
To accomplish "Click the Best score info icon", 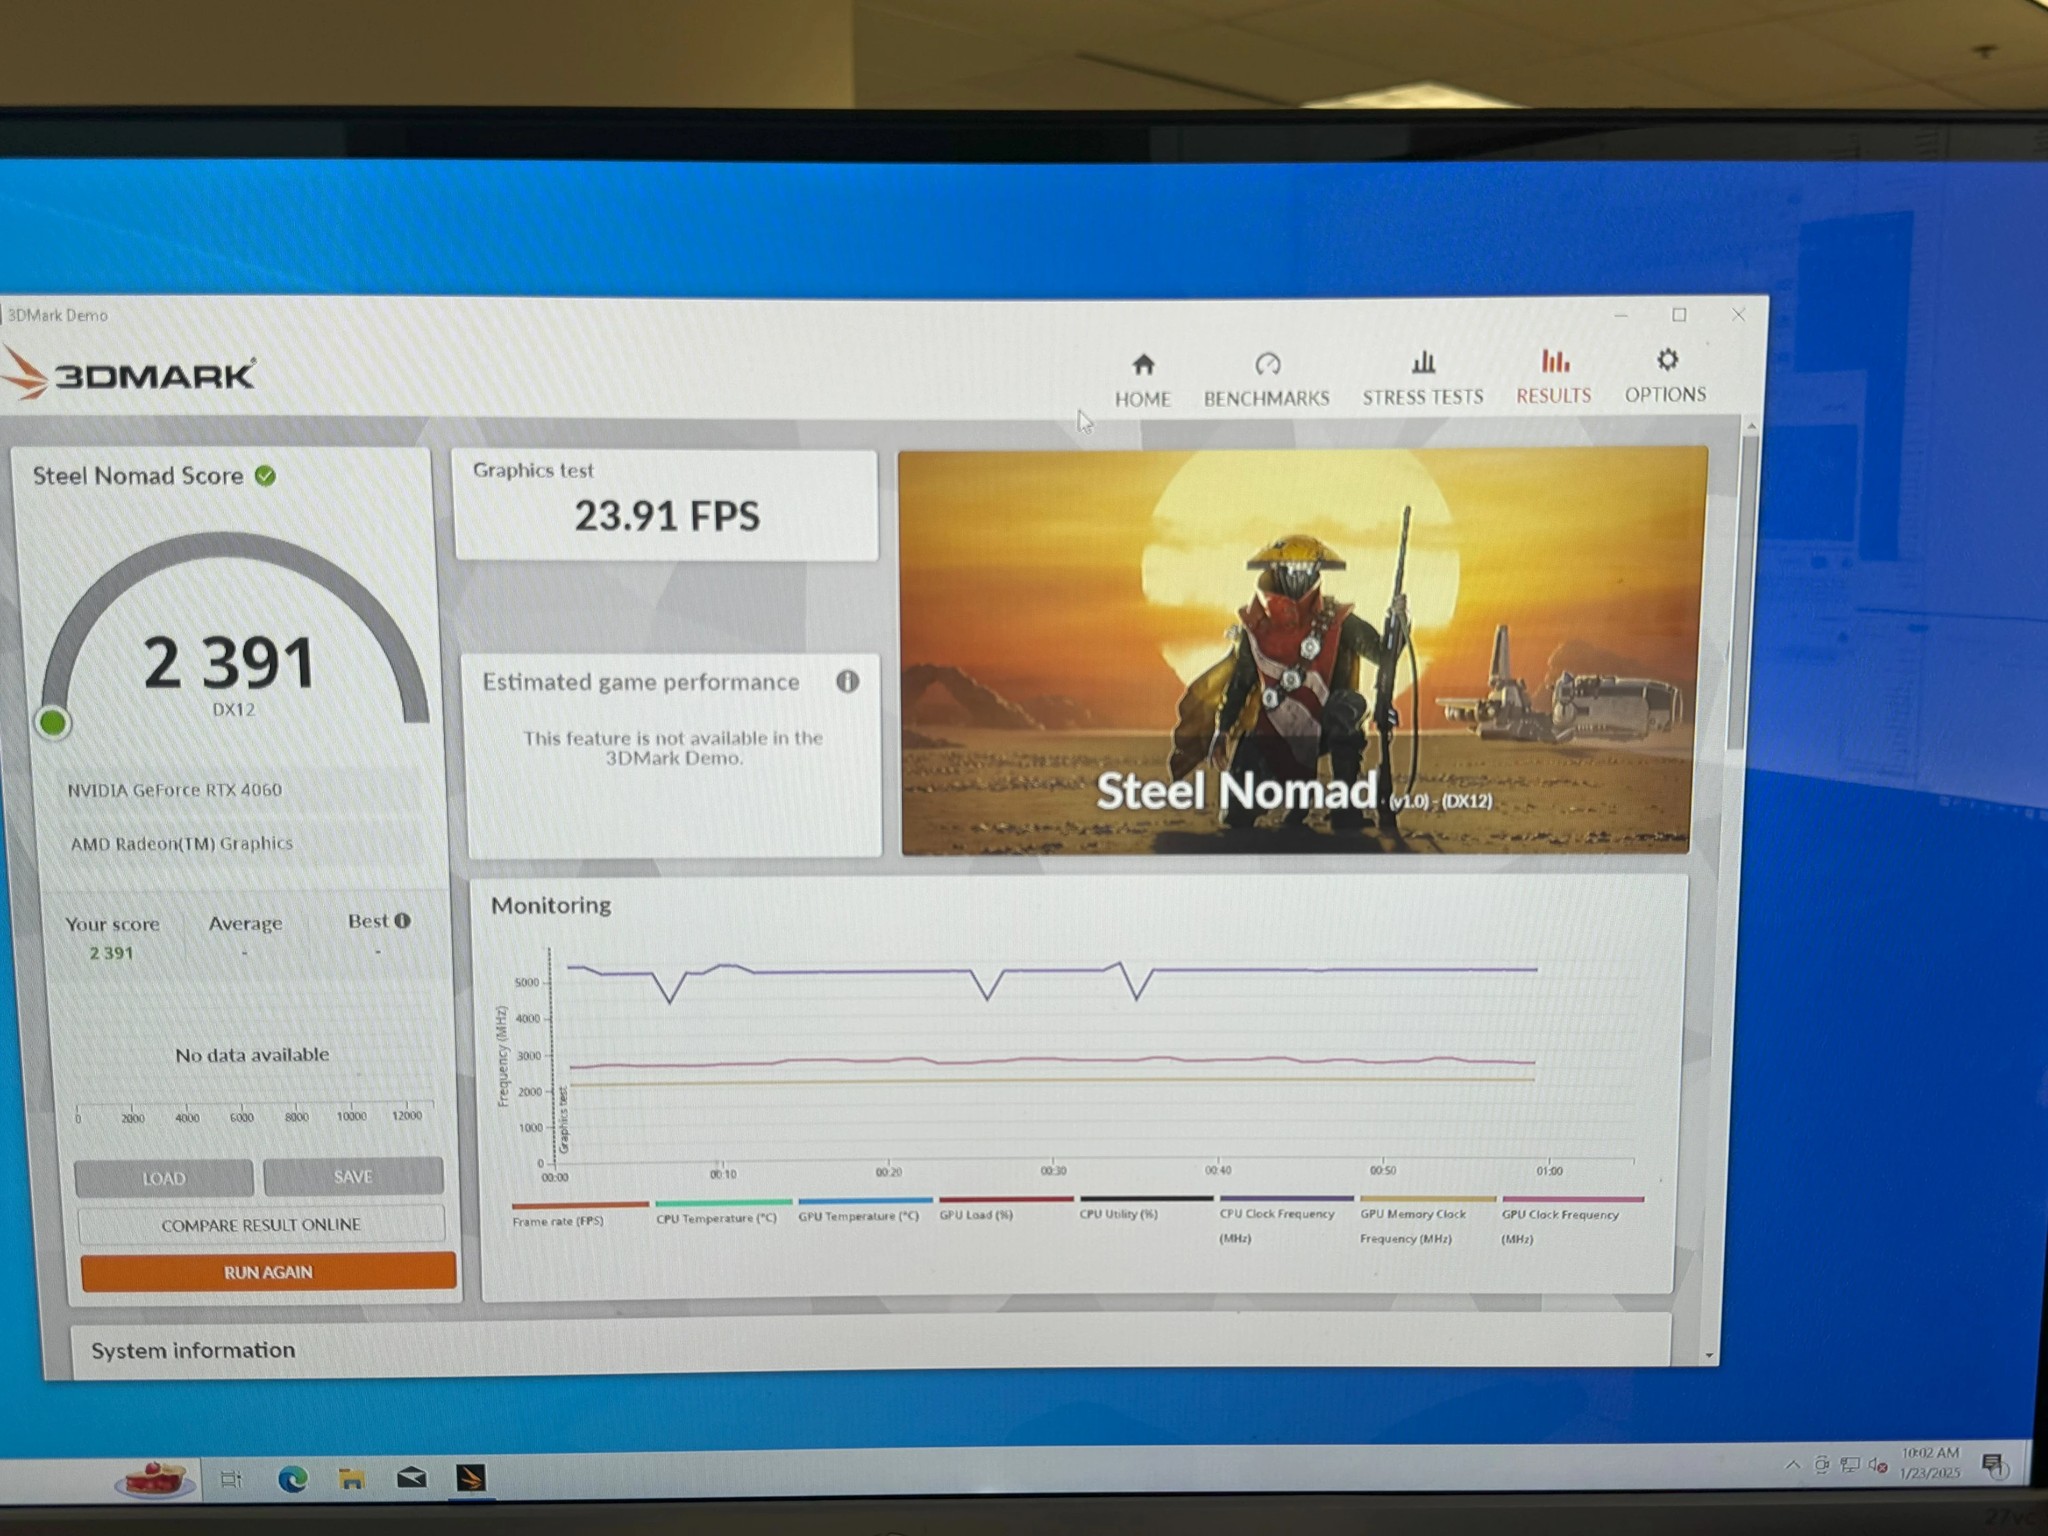I will (x=401, y=921).
